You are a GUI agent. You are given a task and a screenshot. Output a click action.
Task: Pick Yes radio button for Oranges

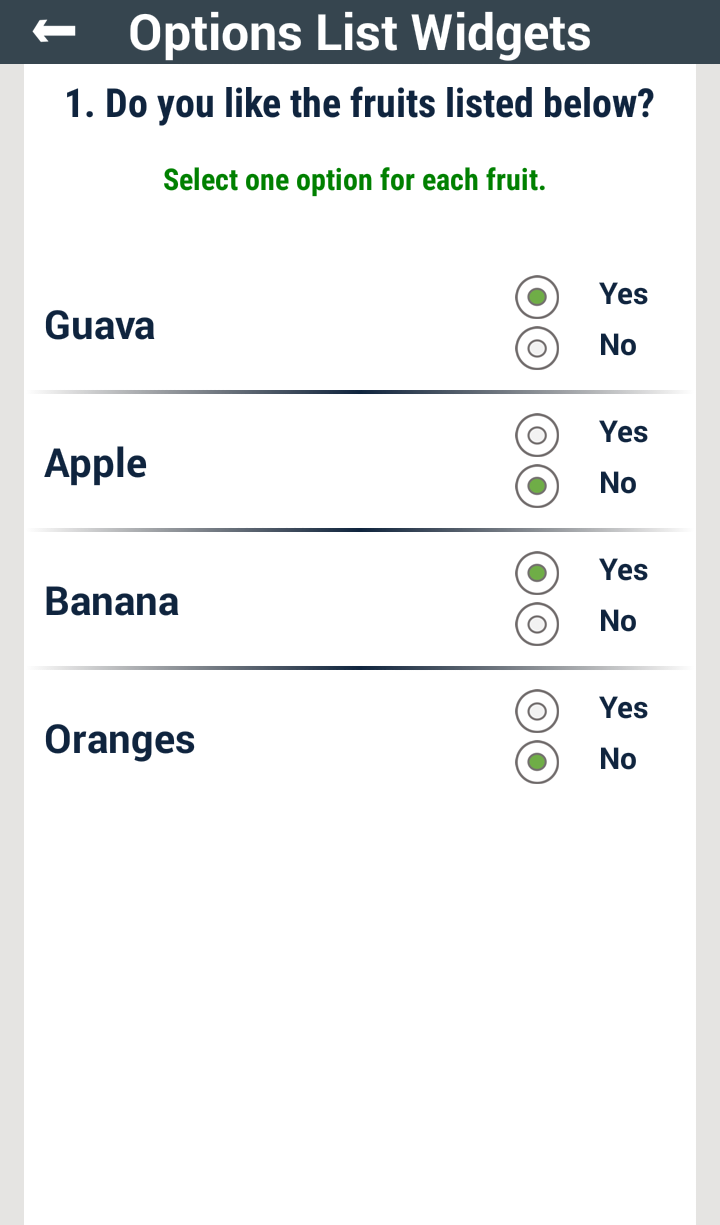click(537, 711)
